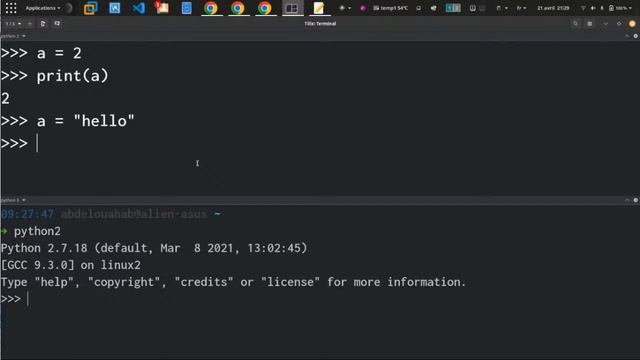Close the top terminal pane

click(x=636, y=36)
